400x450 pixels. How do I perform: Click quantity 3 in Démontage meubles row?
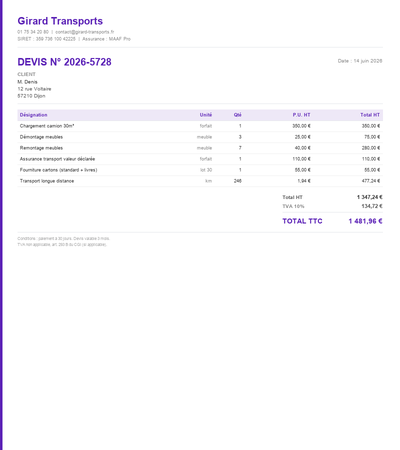[x=240, y=137]
